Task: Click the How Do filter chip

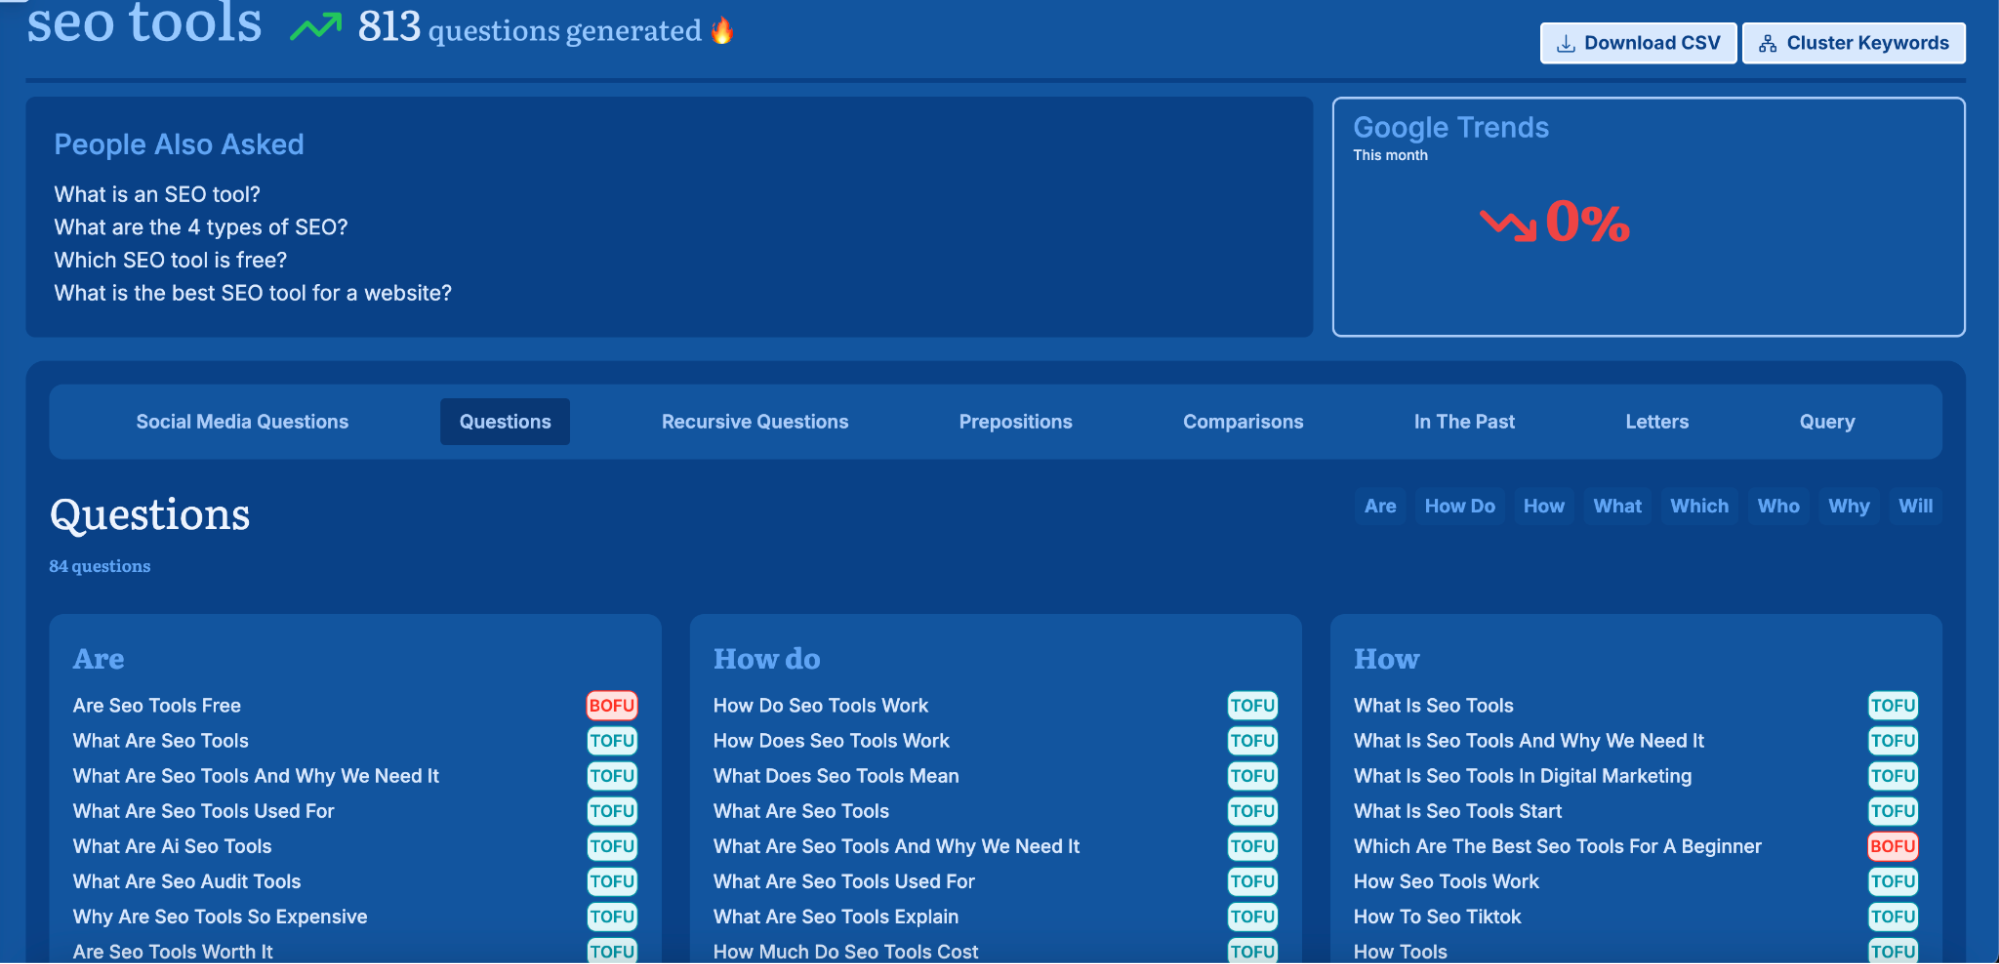Action: [1459, 506]
